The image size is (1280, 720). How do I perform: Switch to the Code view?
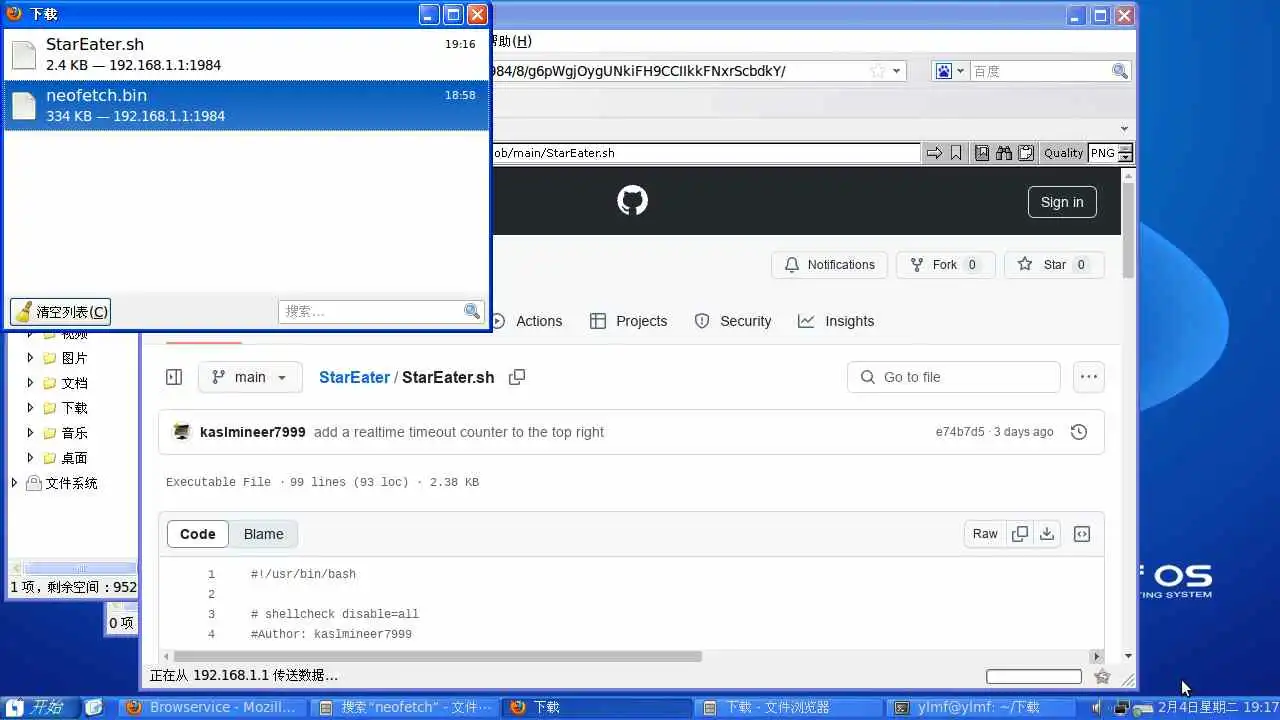click(x=198, y=534)
